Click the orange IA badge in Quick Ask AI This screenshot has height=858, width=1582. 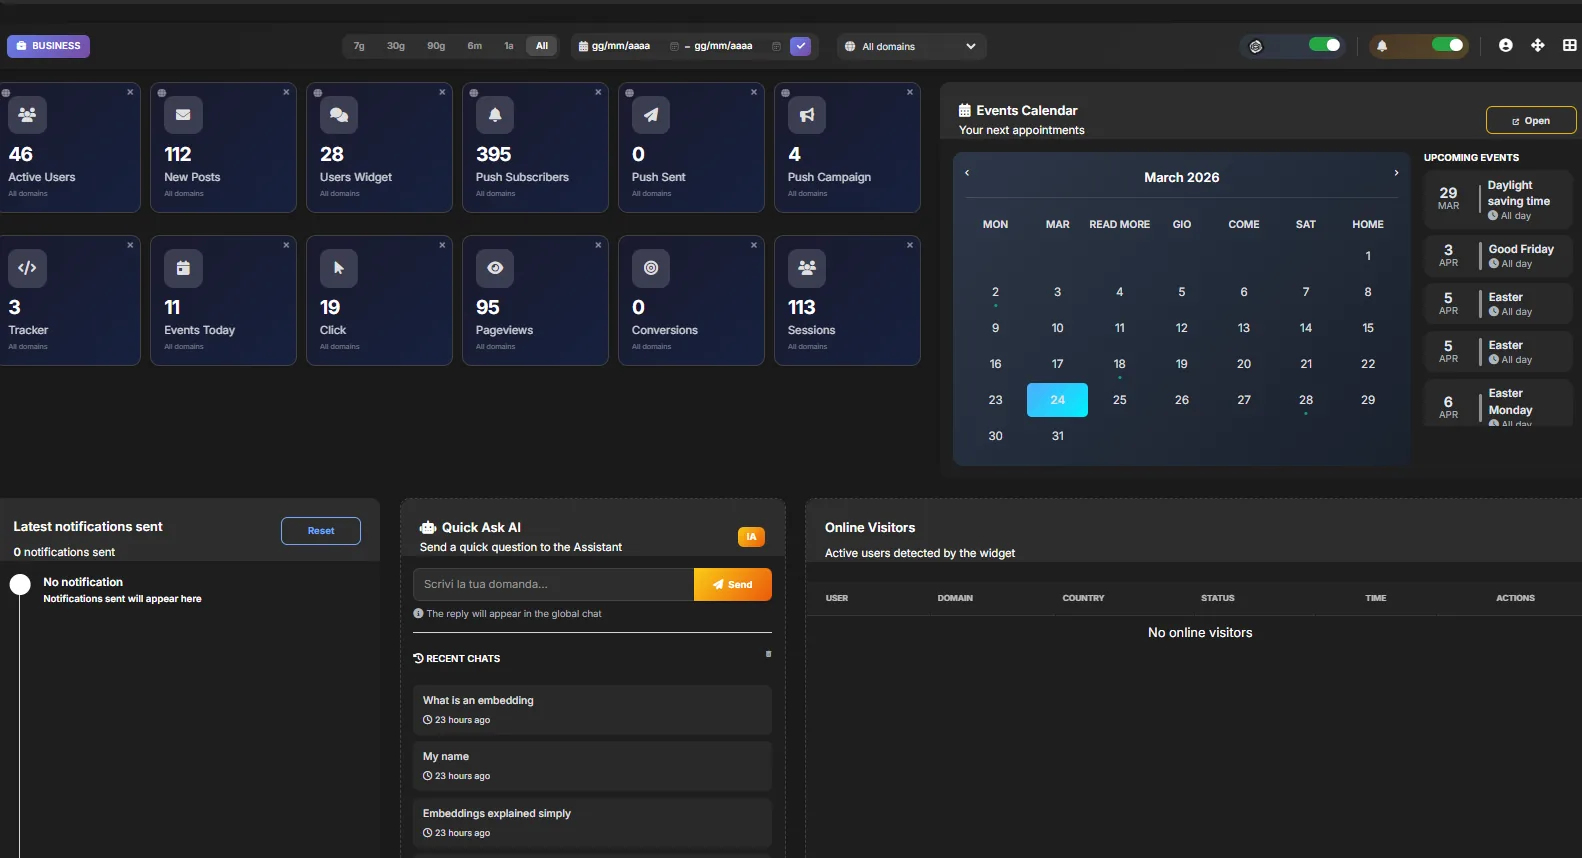[x=751, y=537]
